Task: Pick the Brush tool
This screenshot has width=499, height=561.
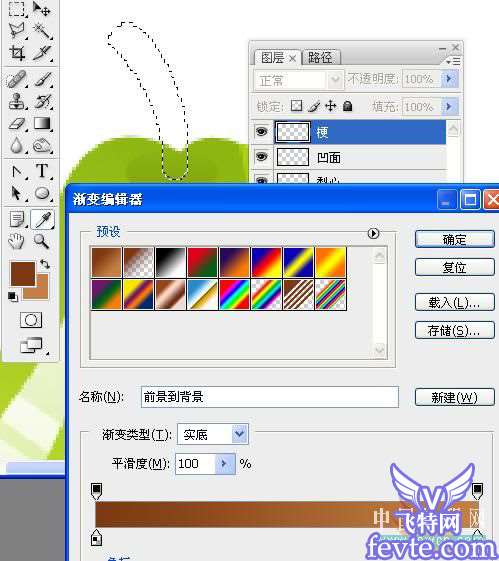Action: click(43, 79)
